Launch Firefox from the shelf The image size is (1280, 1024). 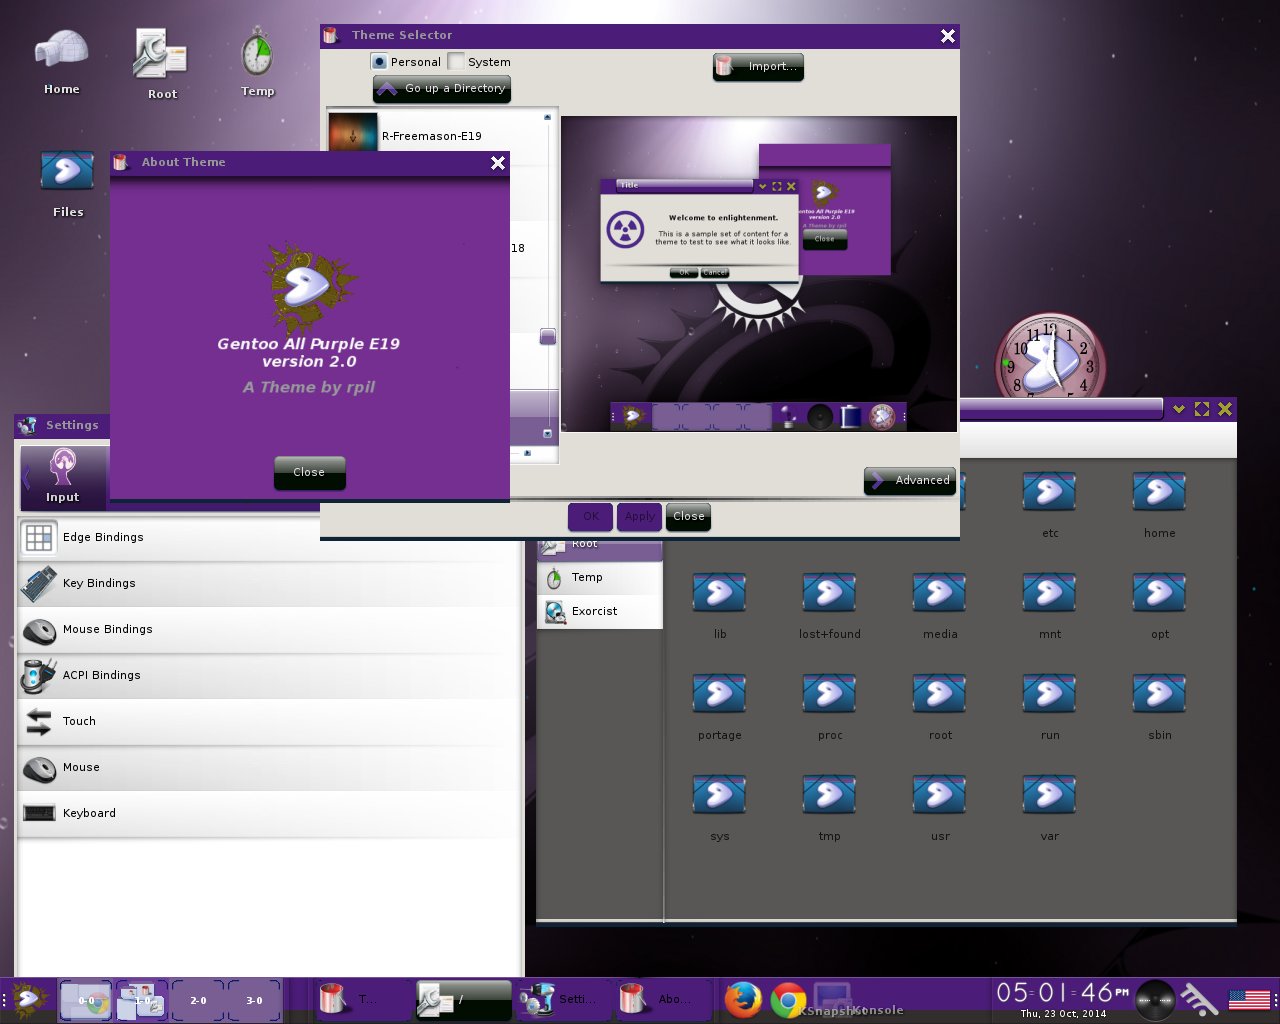click(x=742, y=1000)
